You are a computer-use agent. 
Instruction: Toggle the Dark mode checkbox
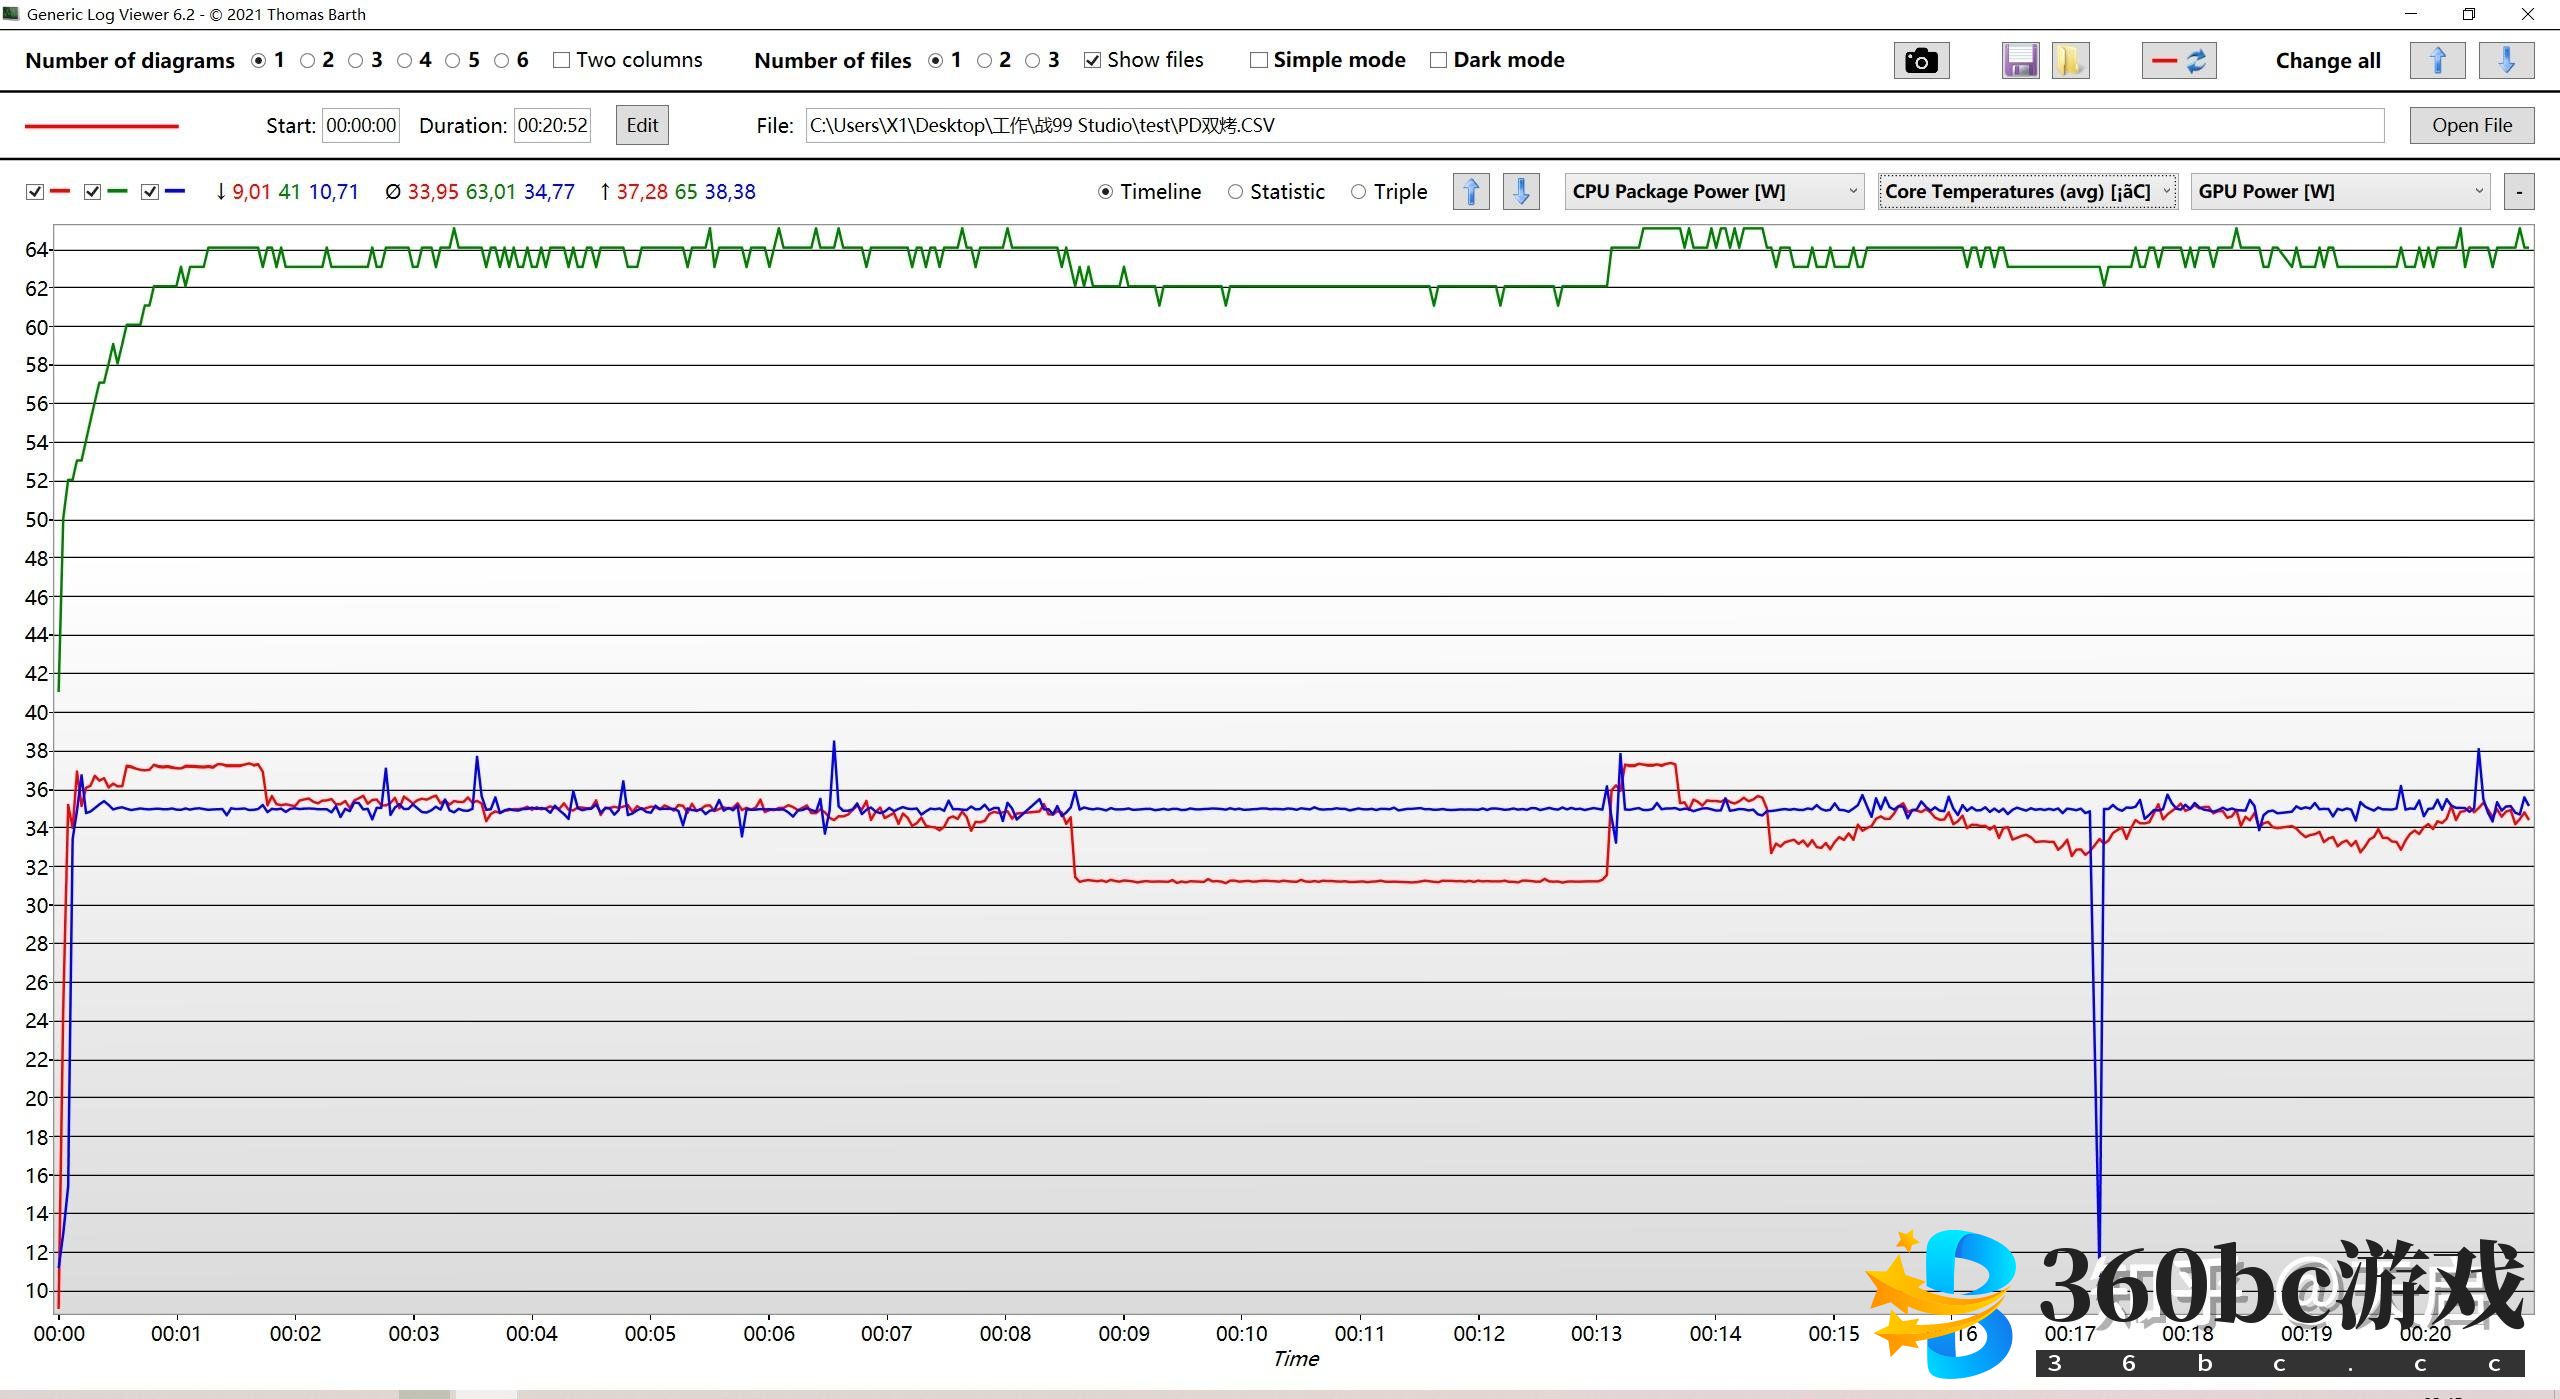1438,60
